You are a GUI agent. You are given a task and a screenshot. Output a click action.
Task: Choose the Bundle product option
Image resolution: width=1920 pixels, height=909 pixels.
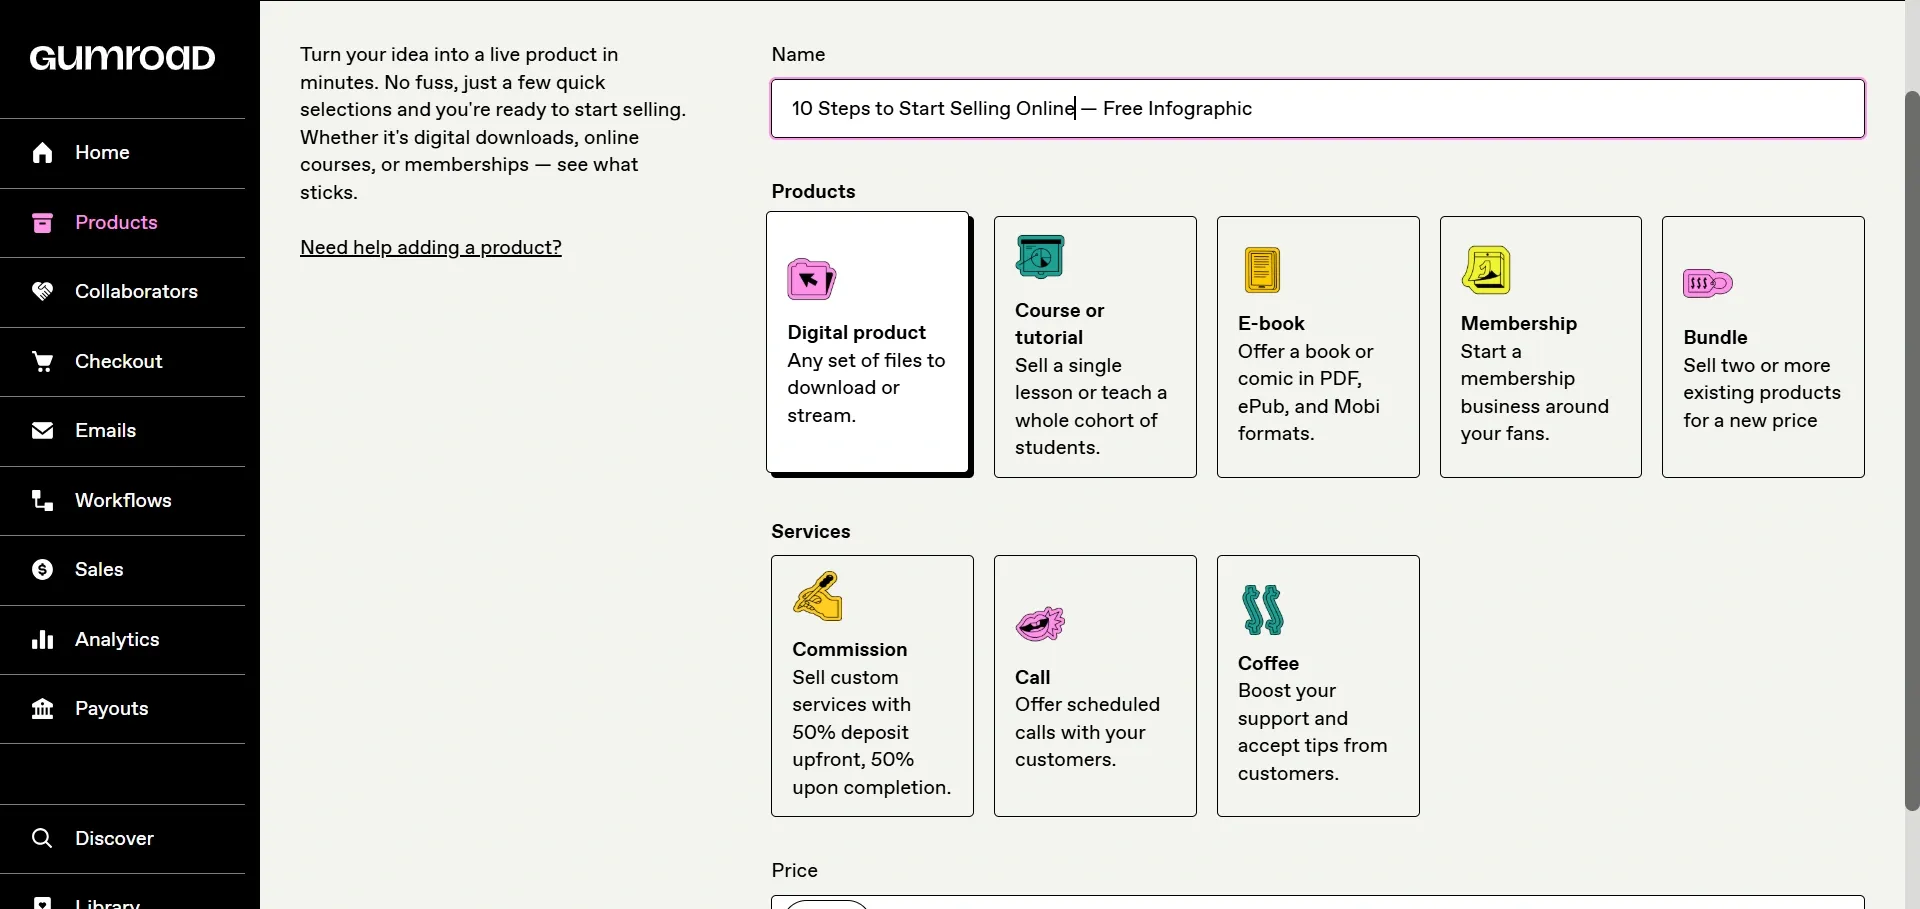1763,347
